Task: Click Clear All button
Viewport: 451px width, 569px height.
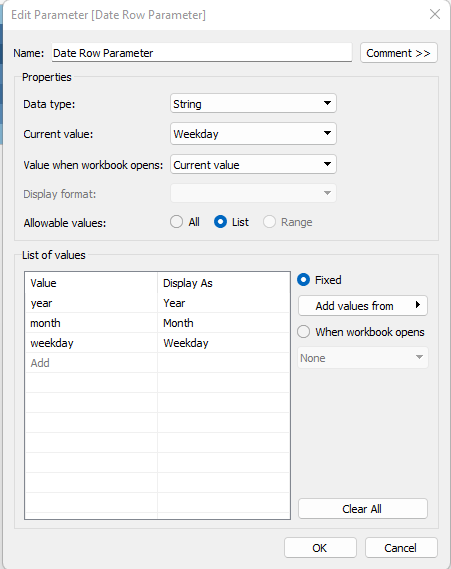Action: (363, 509)
